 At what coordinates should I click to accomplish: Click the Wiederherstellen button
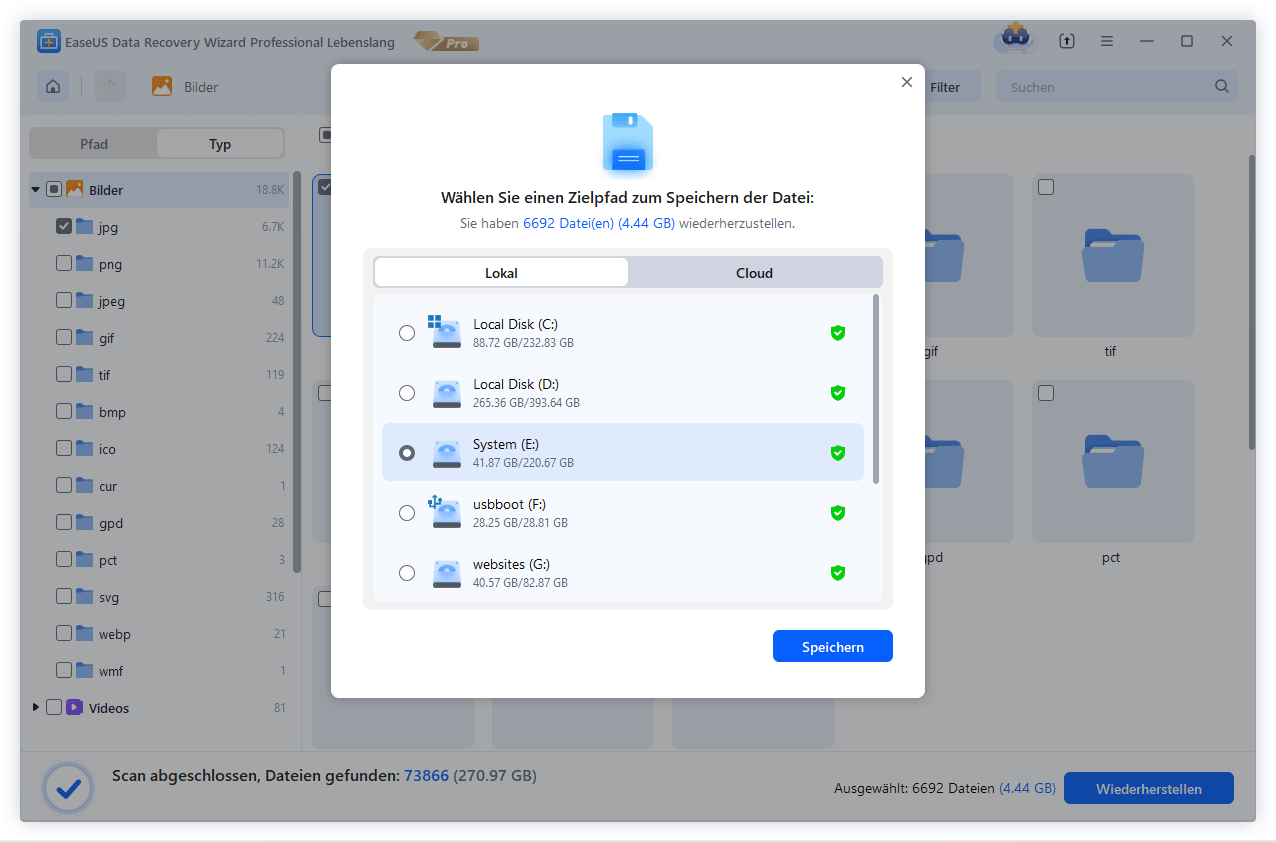tap(1148, 789)
